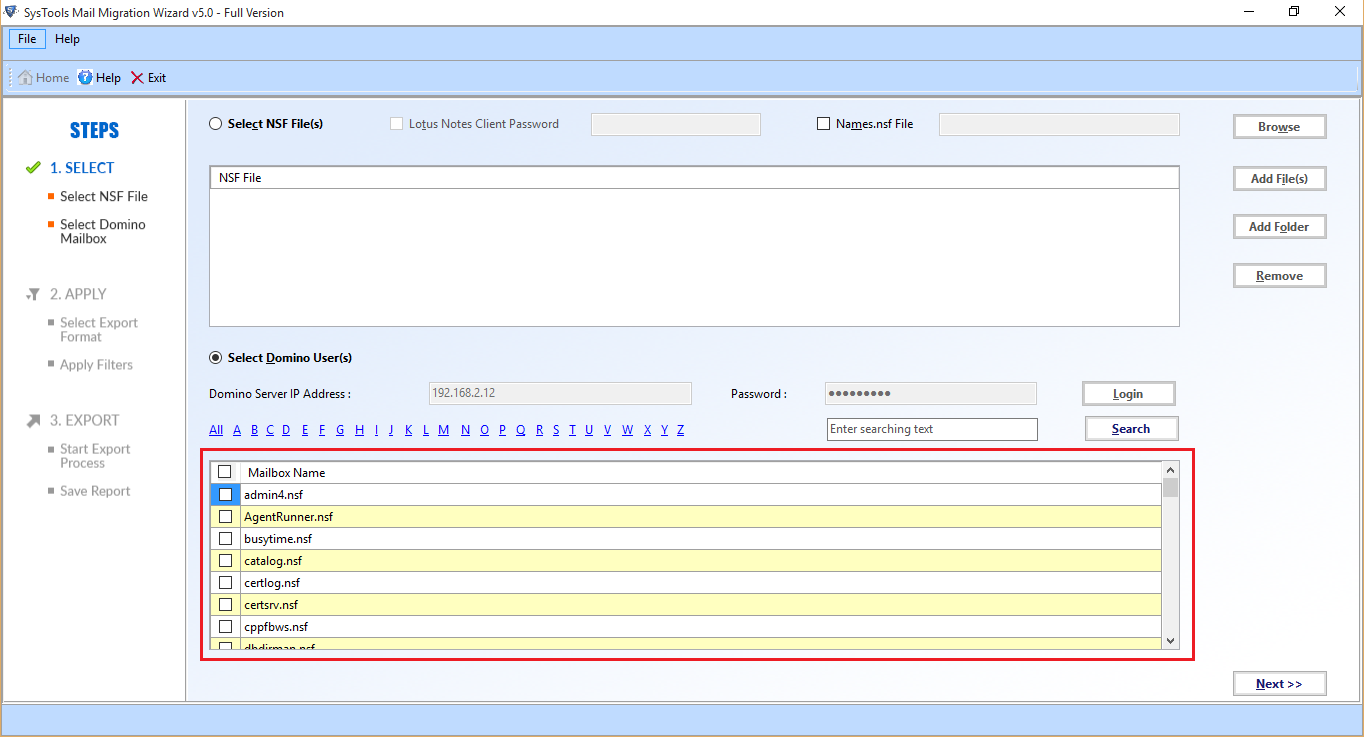Select the Select NSF File(s) radio button
Screen dimensions: 1364x737
215,124
